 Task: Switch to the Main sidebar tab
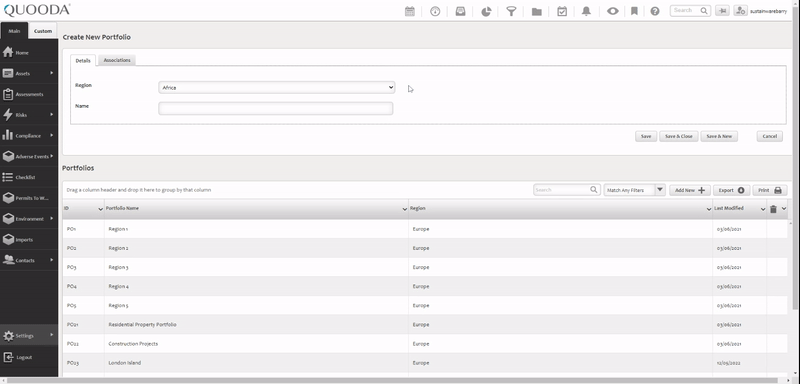click(x=14, y=31)
